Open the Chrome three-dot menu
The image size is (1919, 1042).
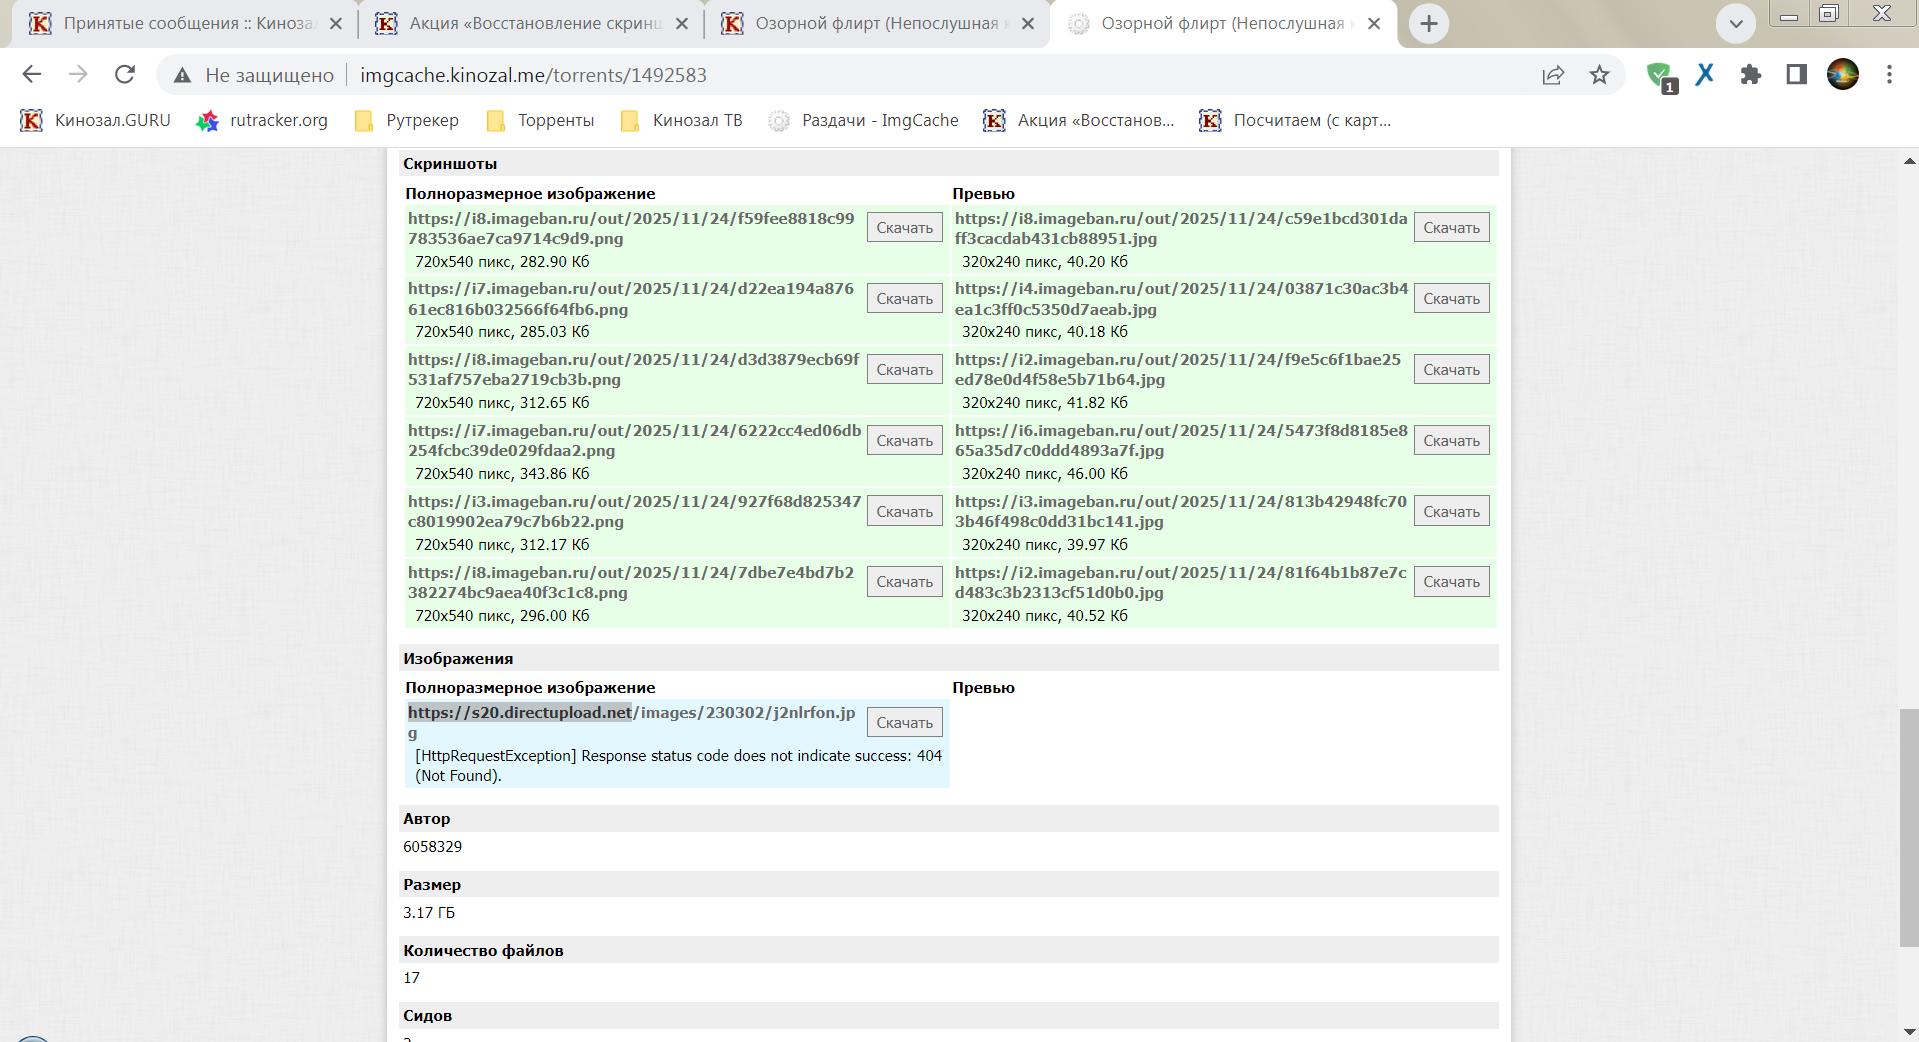[x=1889, y=75]
